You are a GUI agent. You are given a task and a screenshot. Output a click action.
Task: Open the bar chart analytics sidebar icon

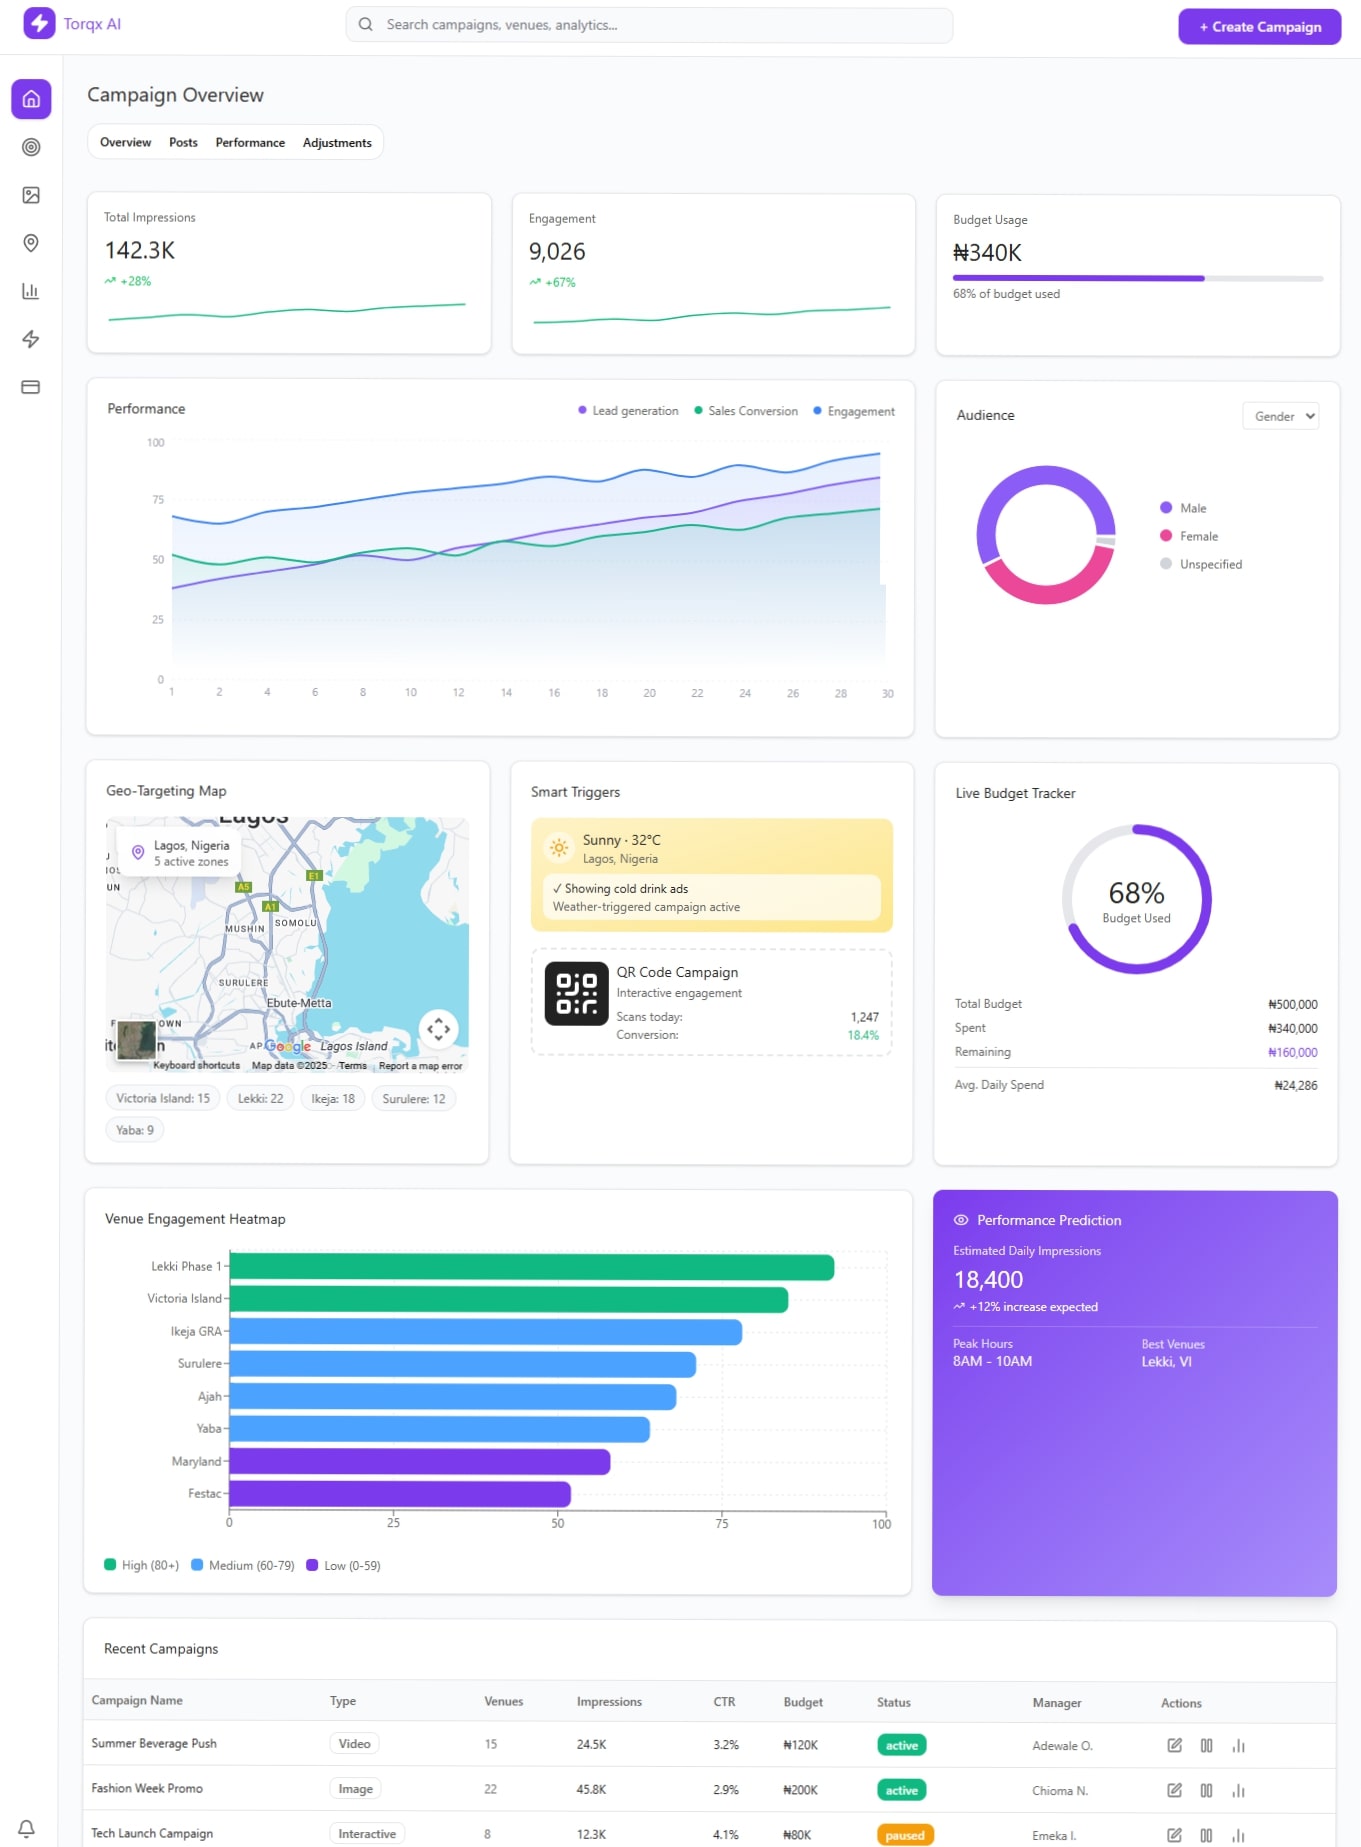coord(31,291)
